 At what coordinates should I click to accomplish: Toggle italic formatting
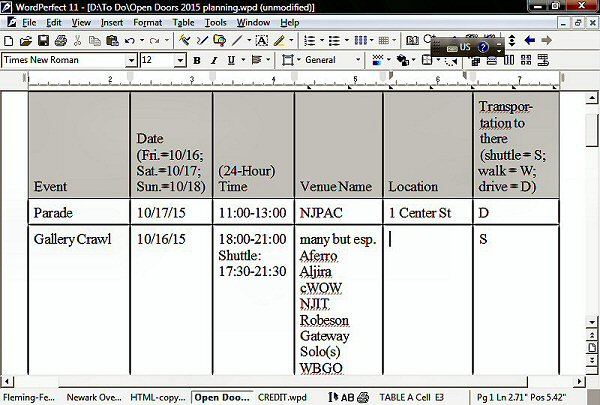click(x=214, y=60)
